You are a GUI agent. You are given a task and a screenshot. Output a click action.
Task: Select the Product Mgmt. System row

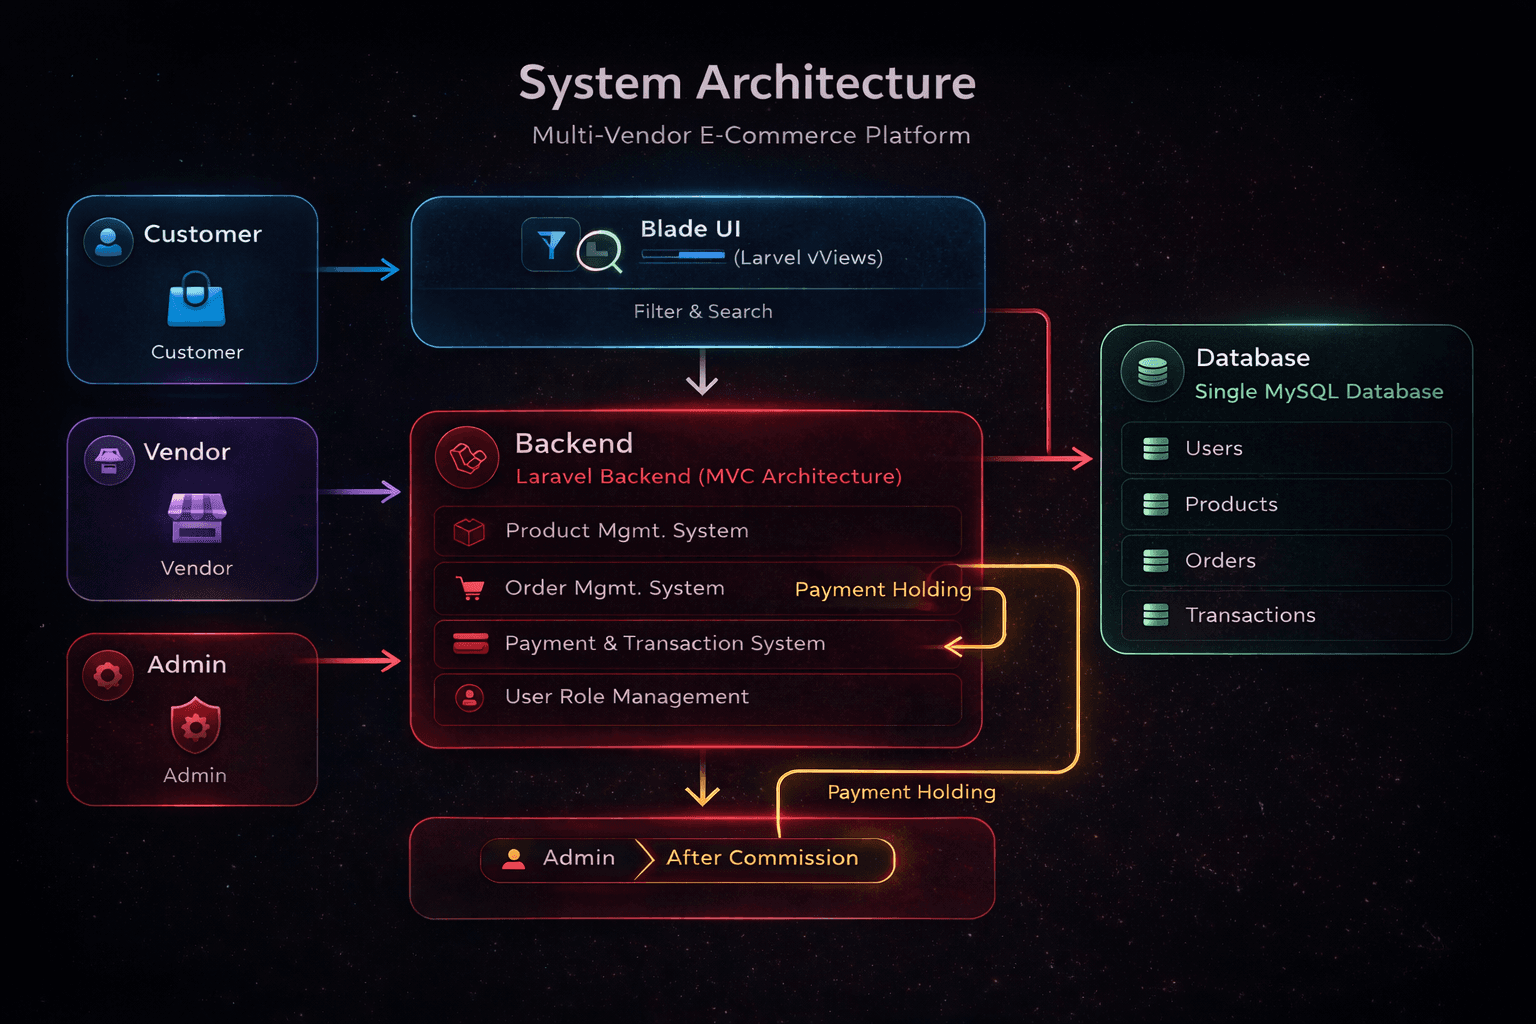pos(698,531)
